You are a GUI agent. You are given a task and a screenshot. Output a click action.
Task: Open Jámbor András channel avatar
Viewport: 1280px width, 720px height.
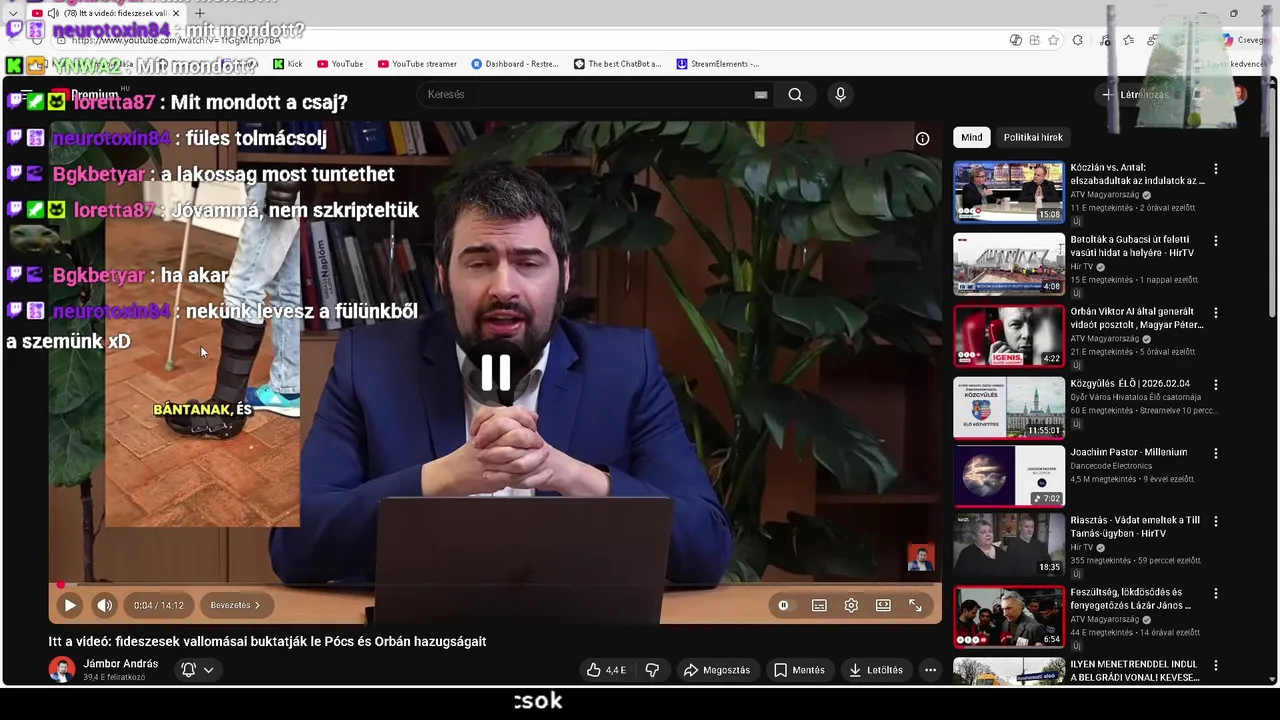[x=62, y=670]
